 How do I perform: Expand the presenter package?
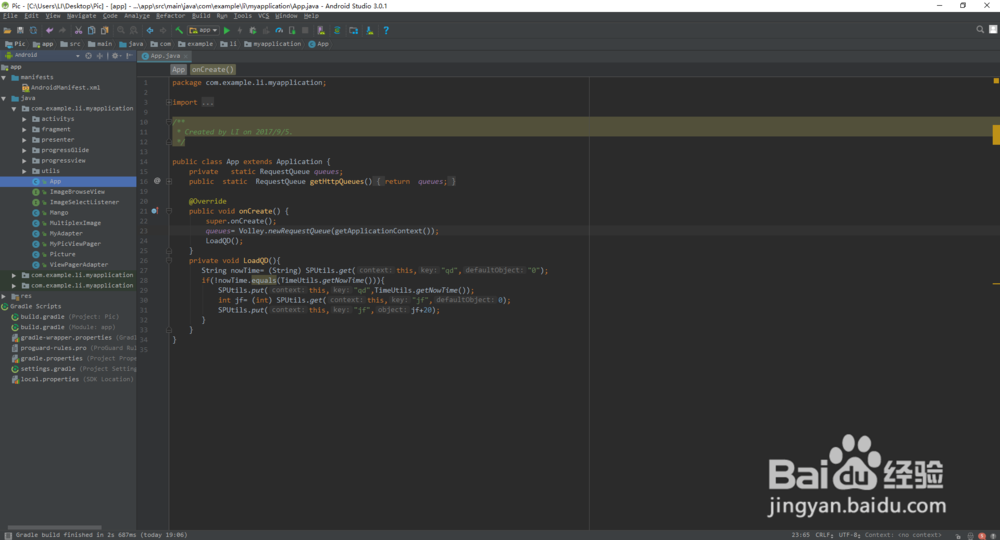(24, 140)
